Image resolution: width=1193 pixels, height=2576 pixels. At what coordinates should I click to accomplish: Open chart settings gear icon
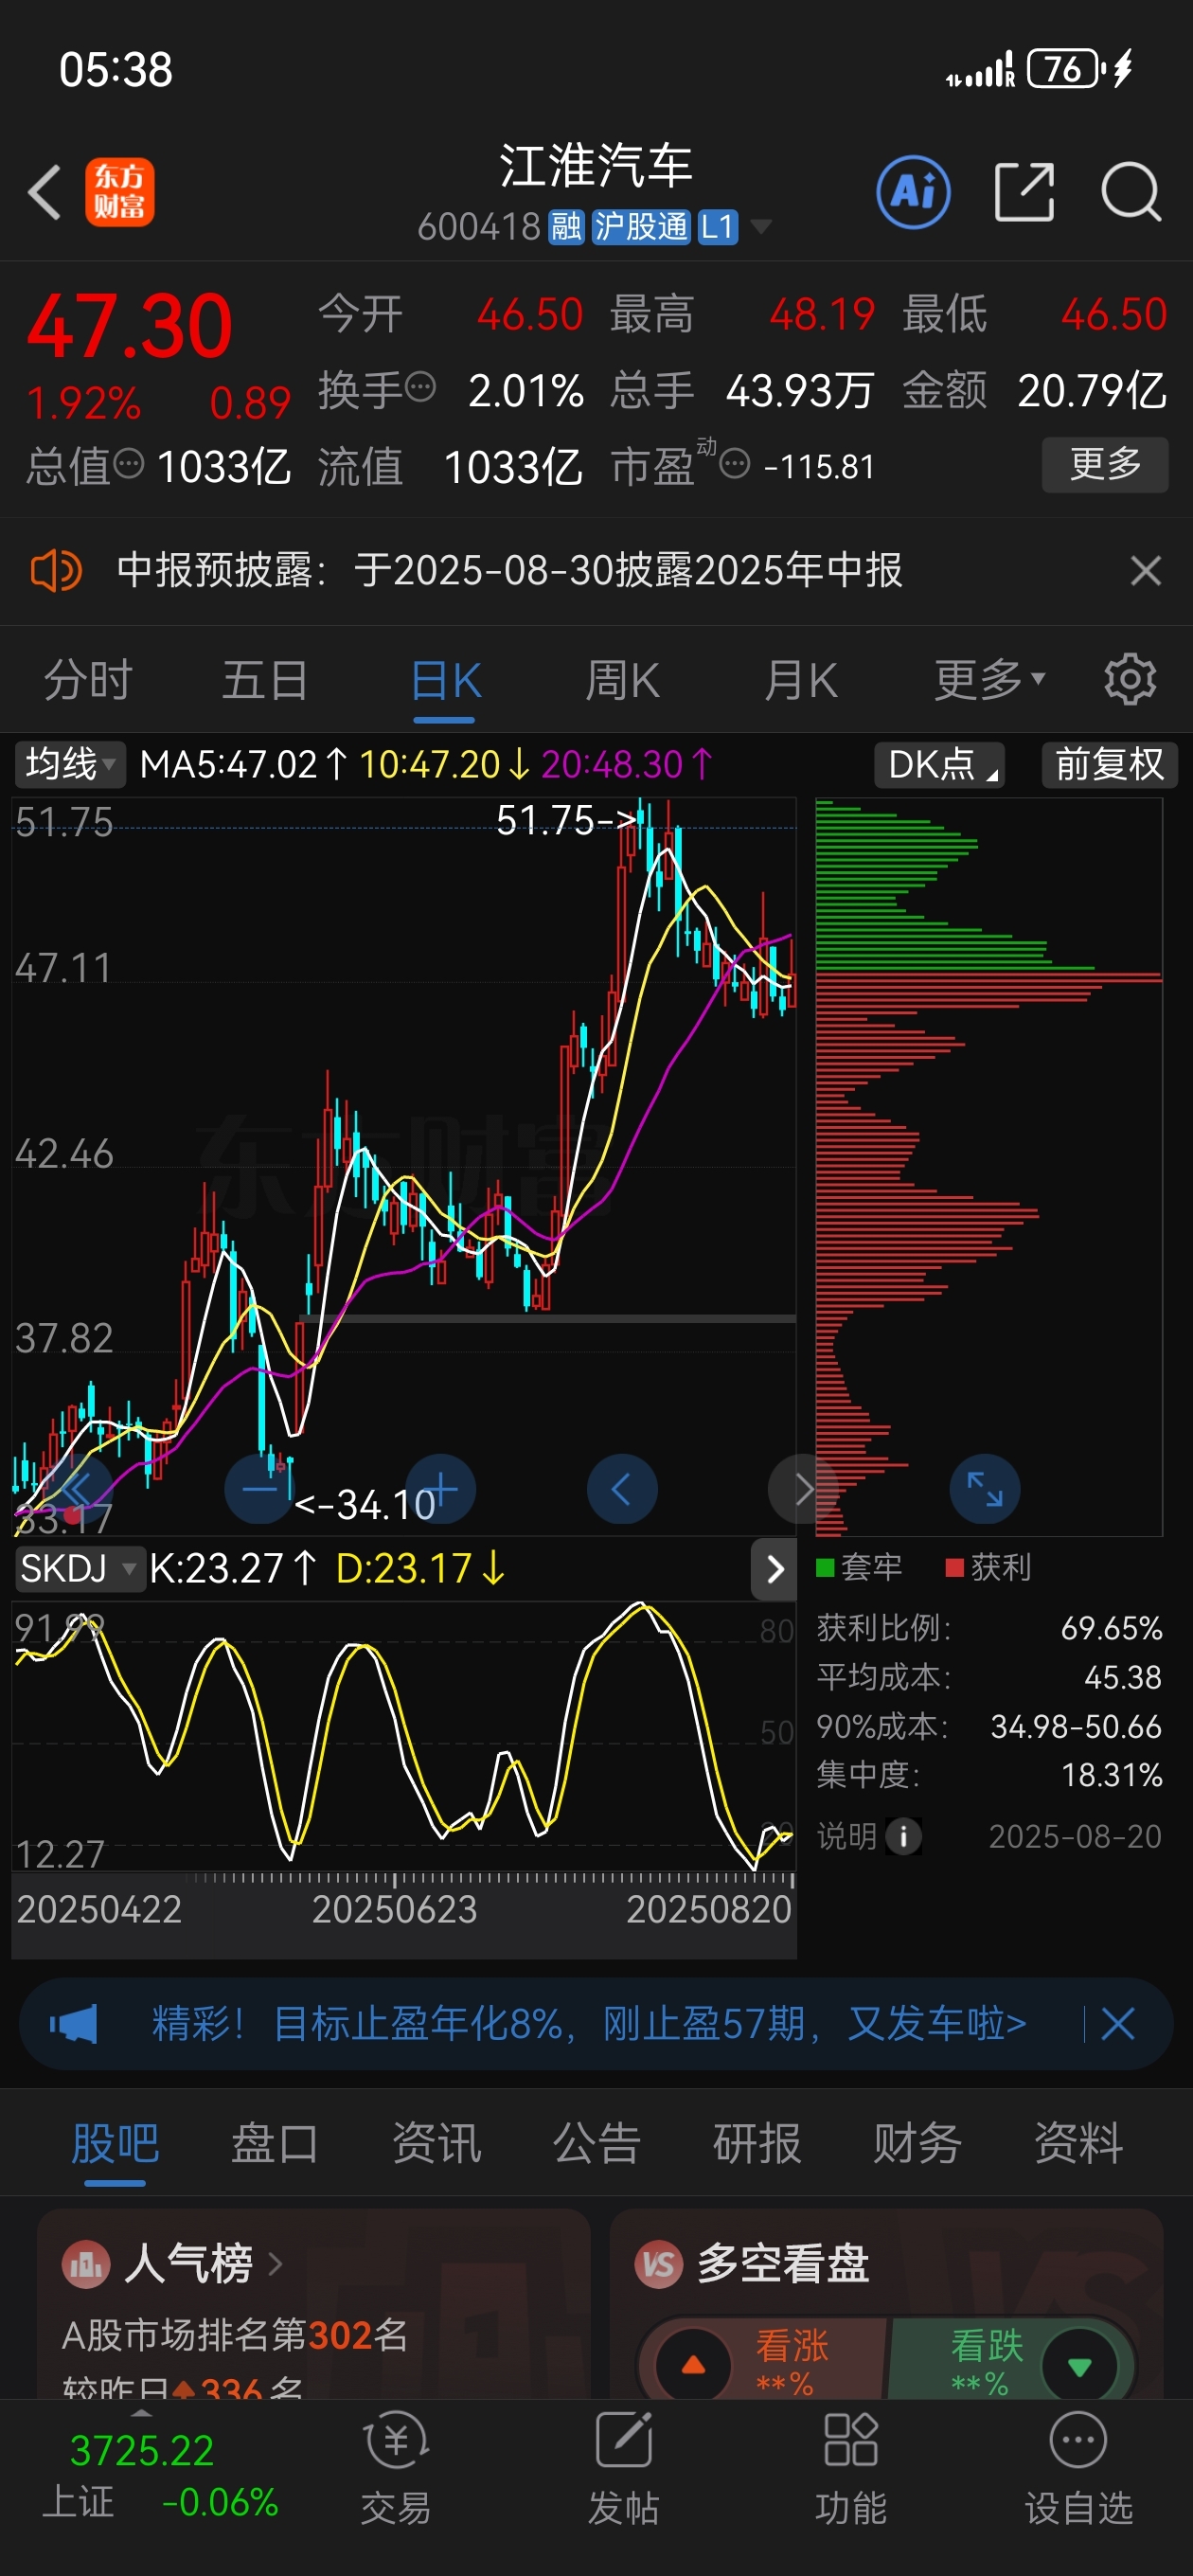tap(1130, 680)
